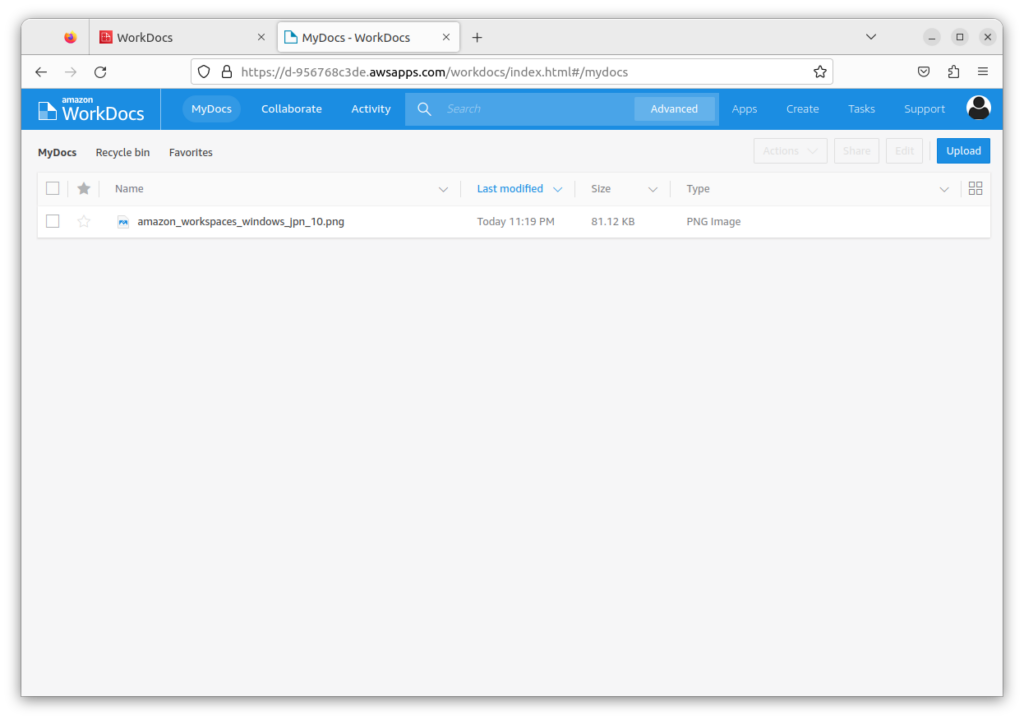Click the search magnifier icon
The height and width of the screenshot is (720, 1024).
tap(424, 108)
